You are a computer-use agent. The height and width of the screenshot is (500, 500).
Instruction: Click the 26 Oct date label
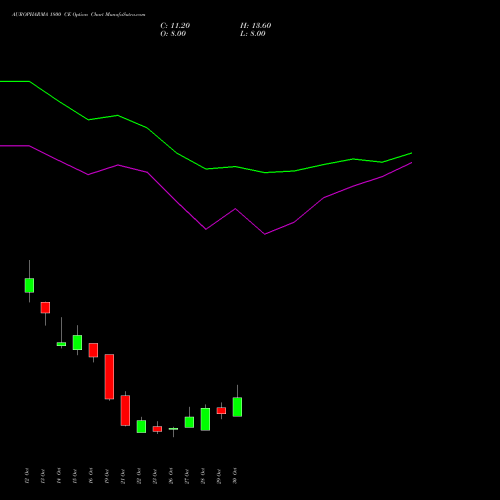click(x=171, y=476)
